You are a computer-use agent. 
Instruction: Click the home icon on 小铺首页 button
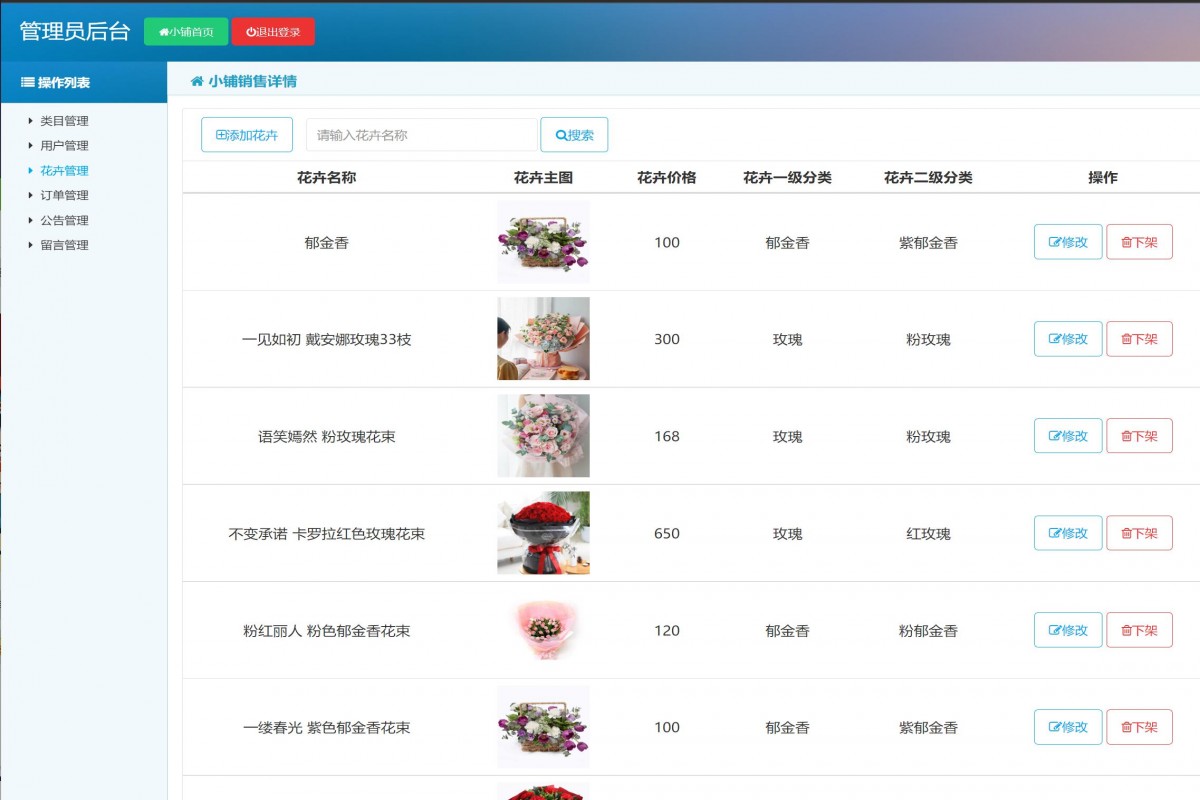163,31
